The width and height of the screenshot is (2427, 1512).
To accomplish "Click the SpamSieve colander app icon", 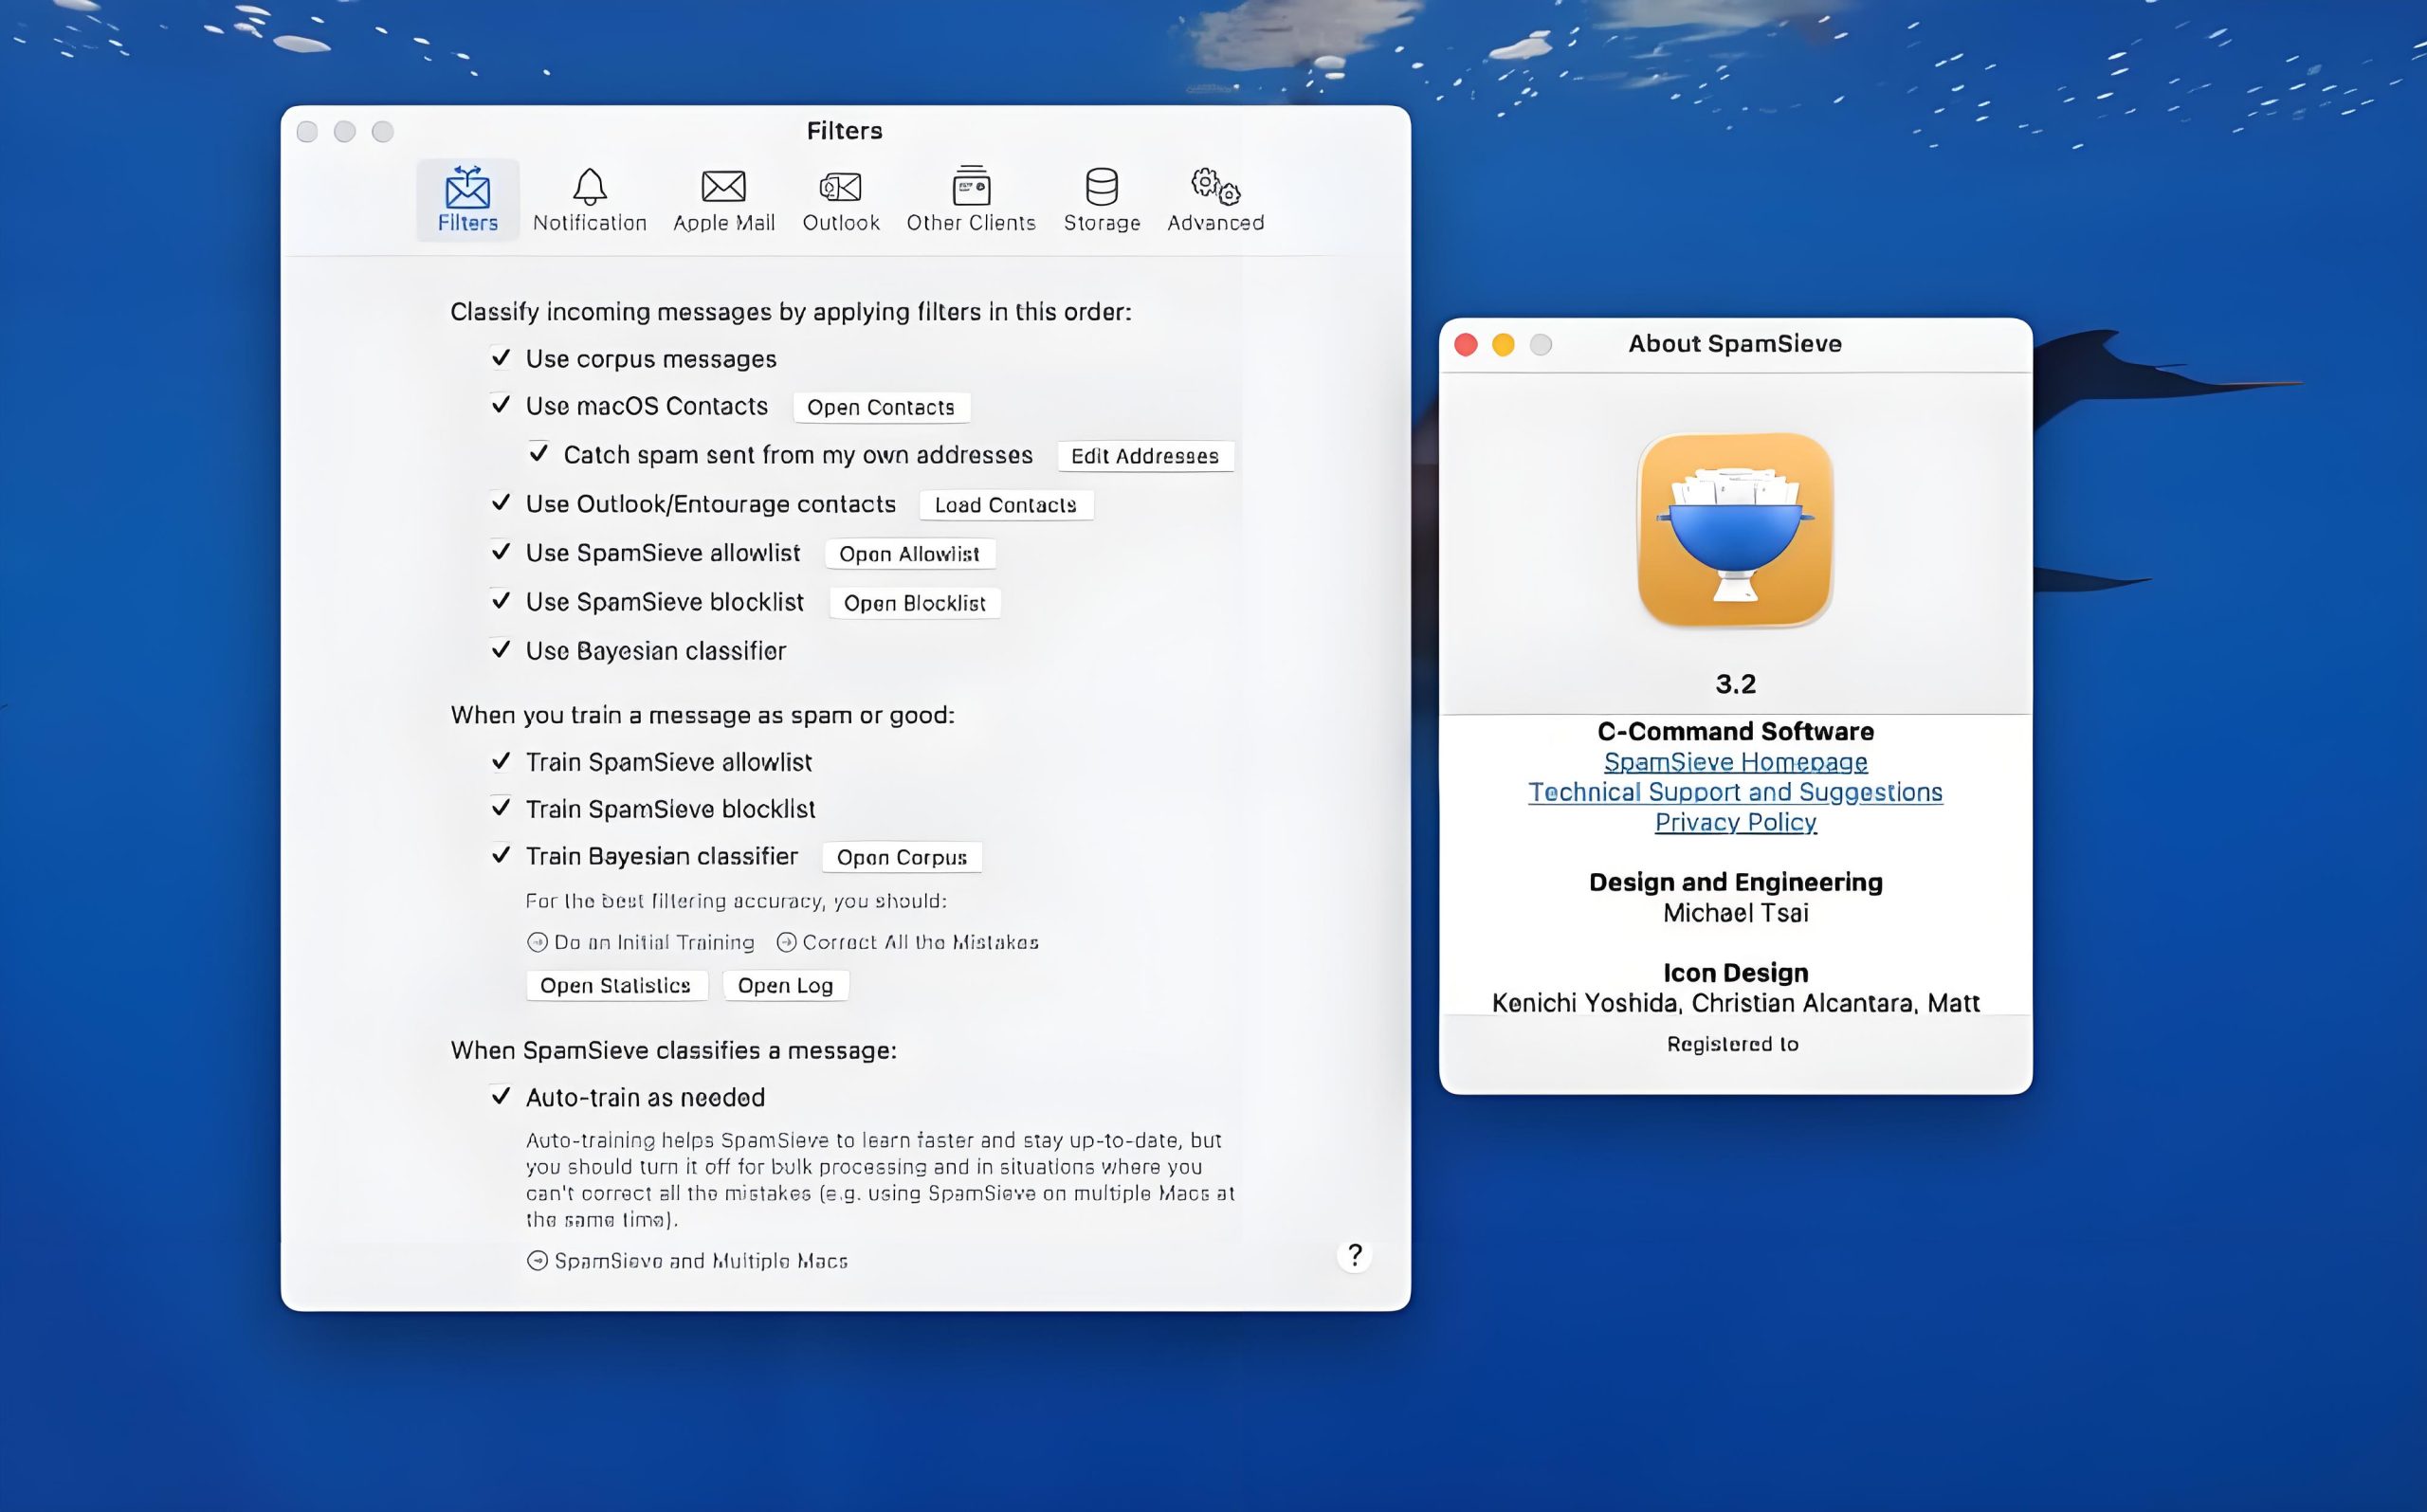I will point(1735,530).
